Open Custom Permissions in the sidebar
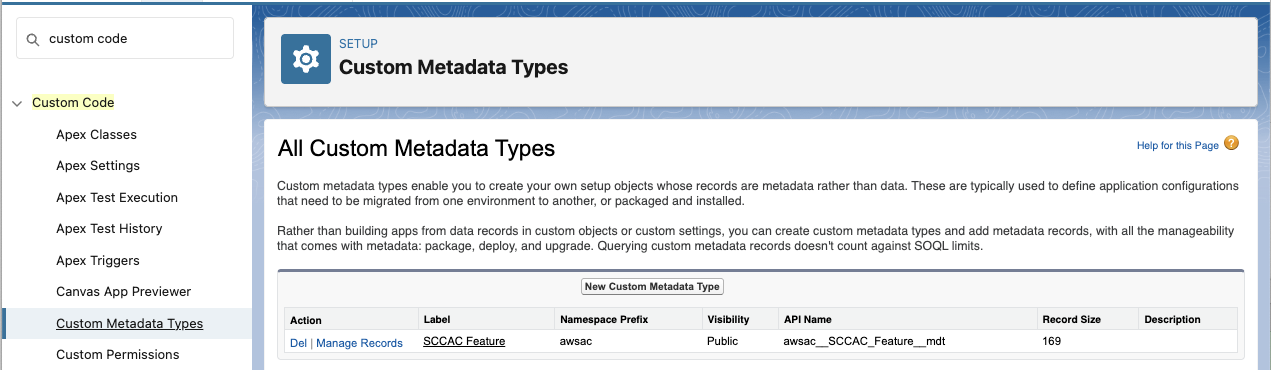Image resolution: width=1271 pixels, height=370 pixels. 118,355
